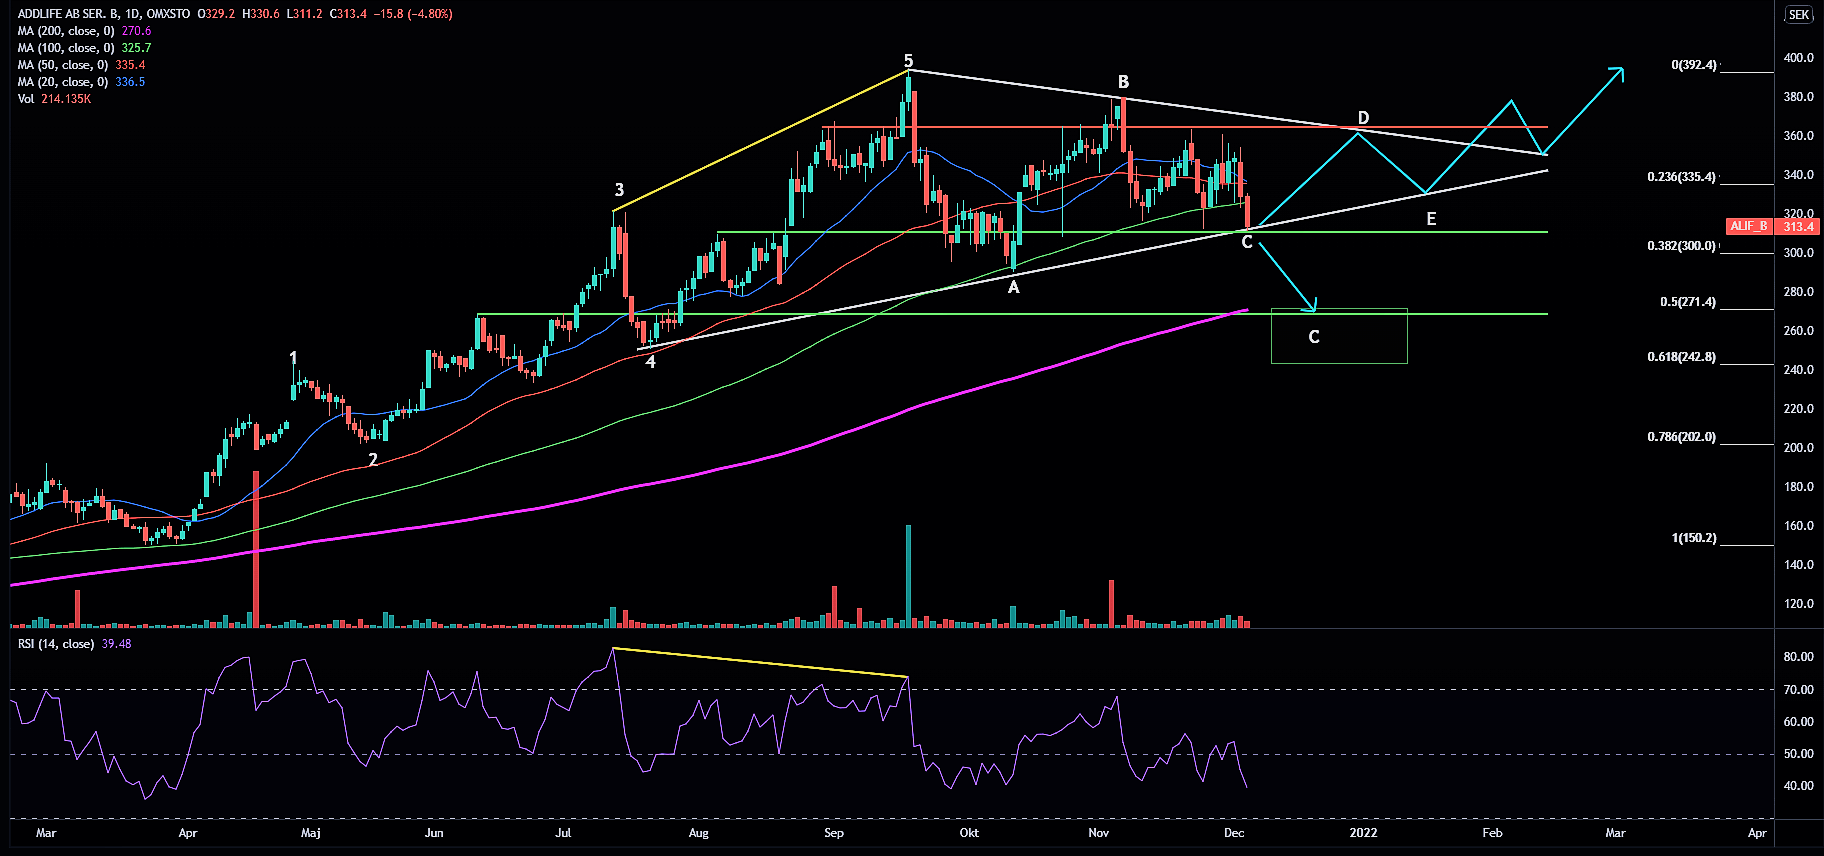Image resolution: width=1824 pixels, height=856 pixels.
Task: Click the Vol indicator legend
Action: (26, 99)
